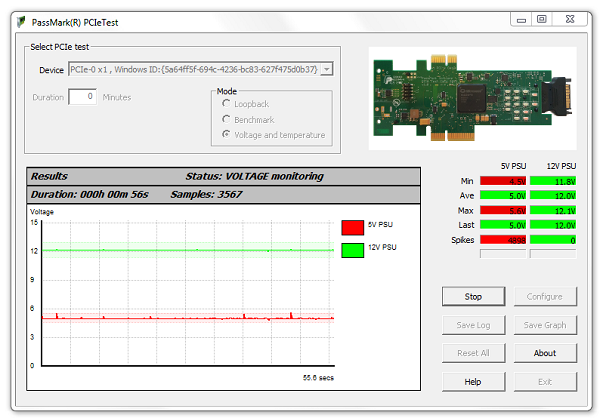Select the Loopback mode radio button
The image size is (600, 418).
pyautogui.click(x=226, y=103)
